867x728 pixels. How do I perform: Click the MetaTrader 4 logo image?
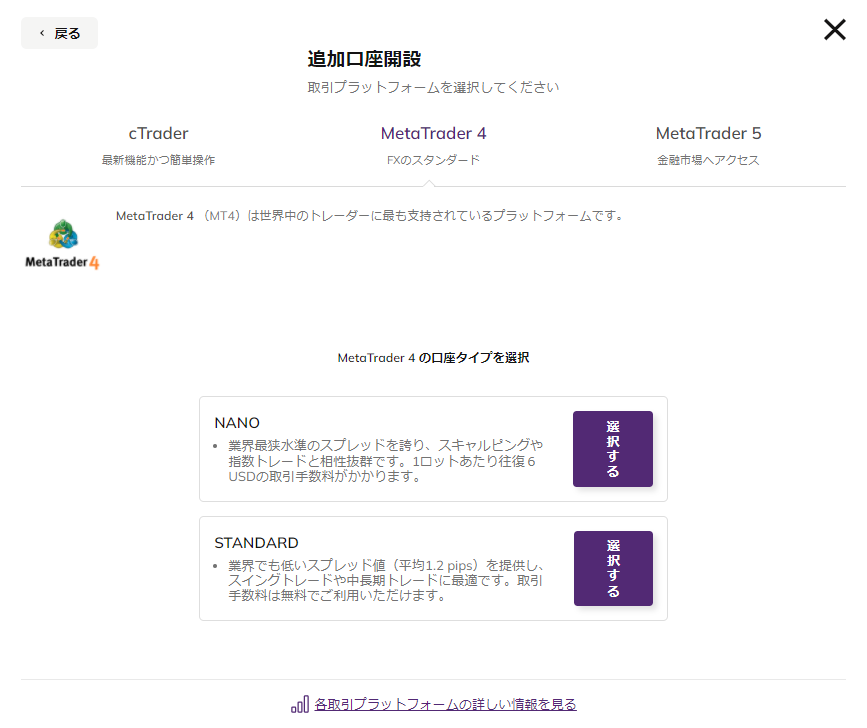62,244
